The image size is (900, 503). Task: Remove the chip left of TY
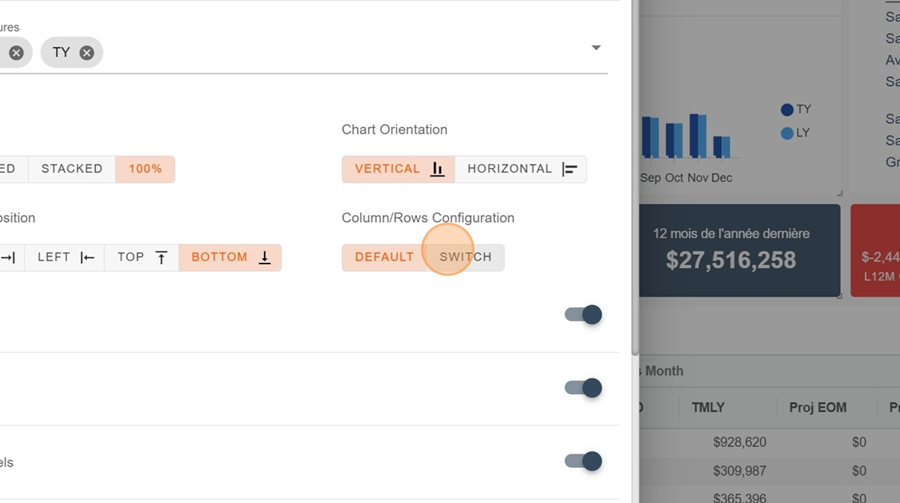tap(16, 53)
